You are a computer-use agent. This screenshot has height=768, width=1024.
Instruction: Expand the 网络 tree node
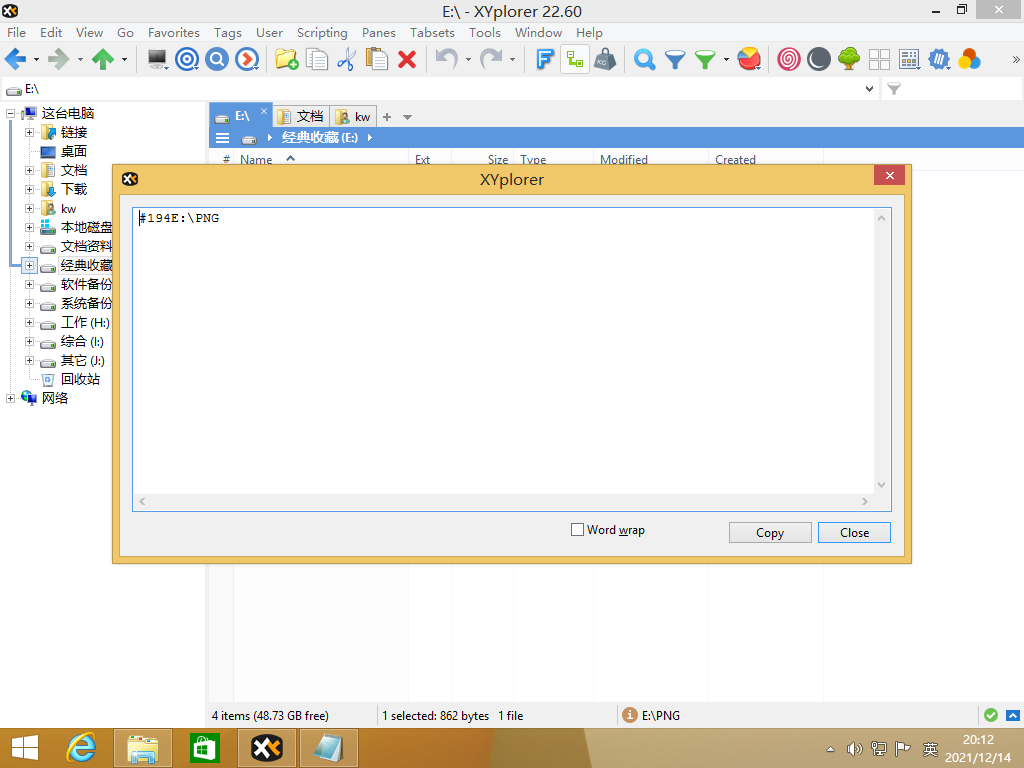tap(11, 398)
